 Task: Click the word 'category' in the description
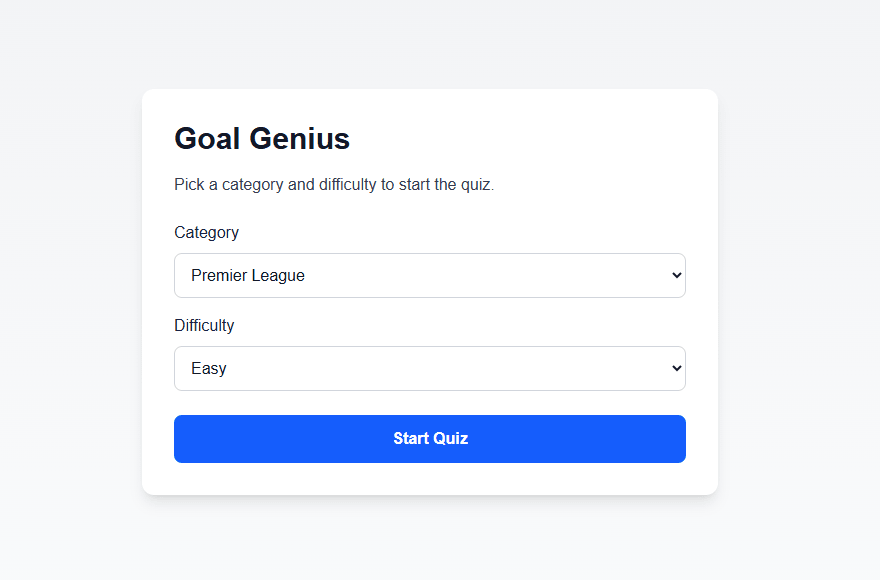click(252, 185)
